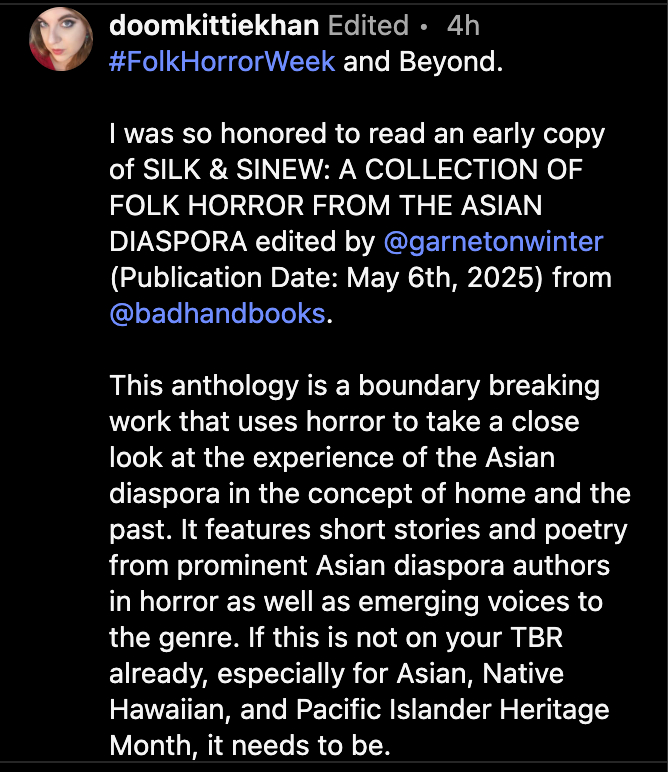668x772 pixels.
Task: Click the "Publication Date: May 6th, 2025" text
Action: (360, 277)
